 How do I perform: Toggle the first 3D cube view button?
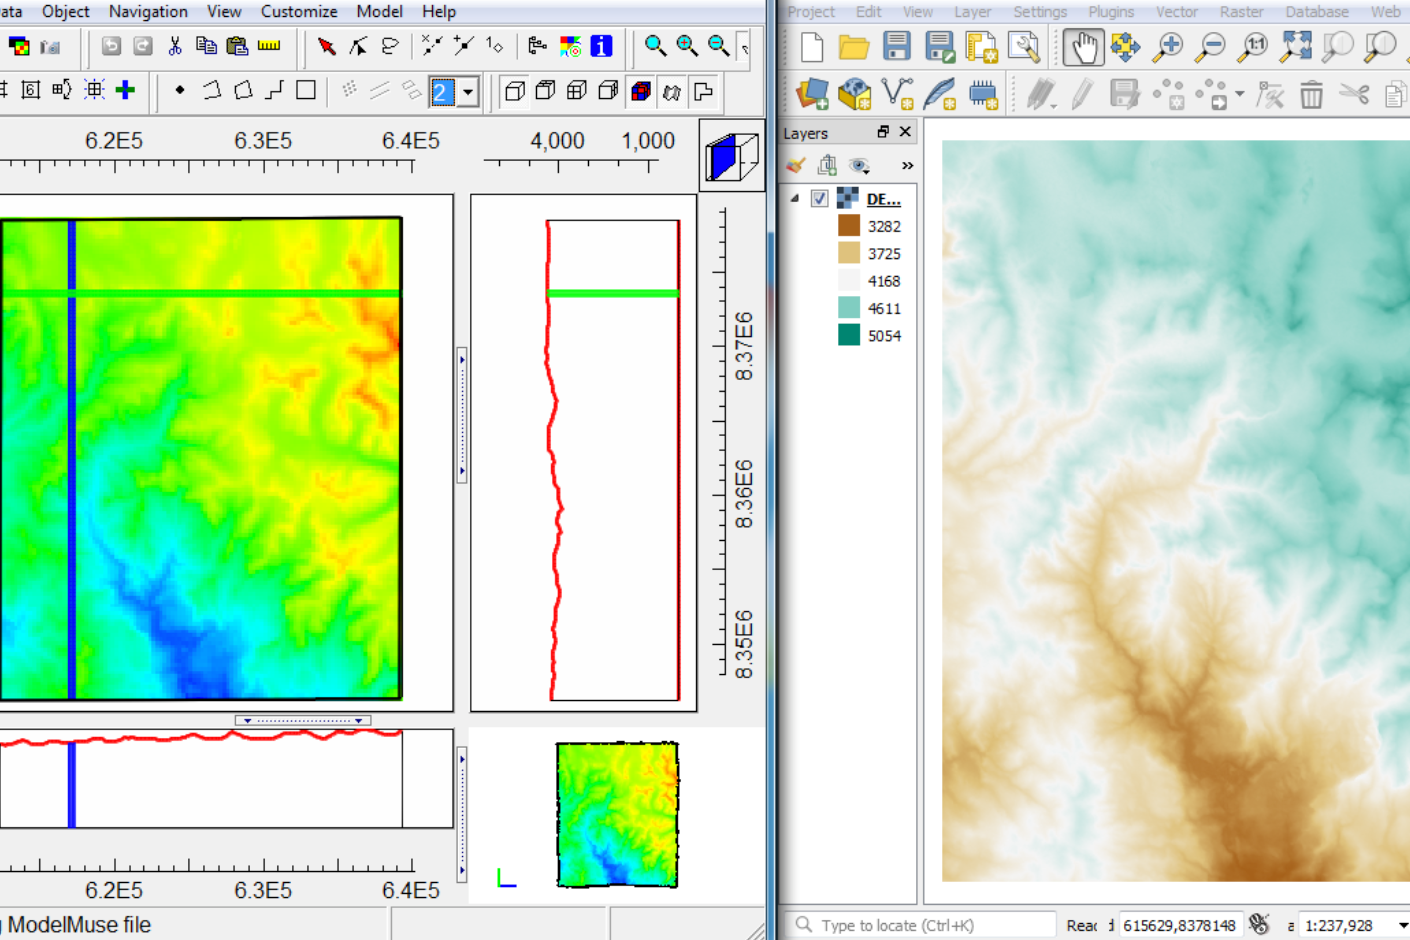coord(514,91)
